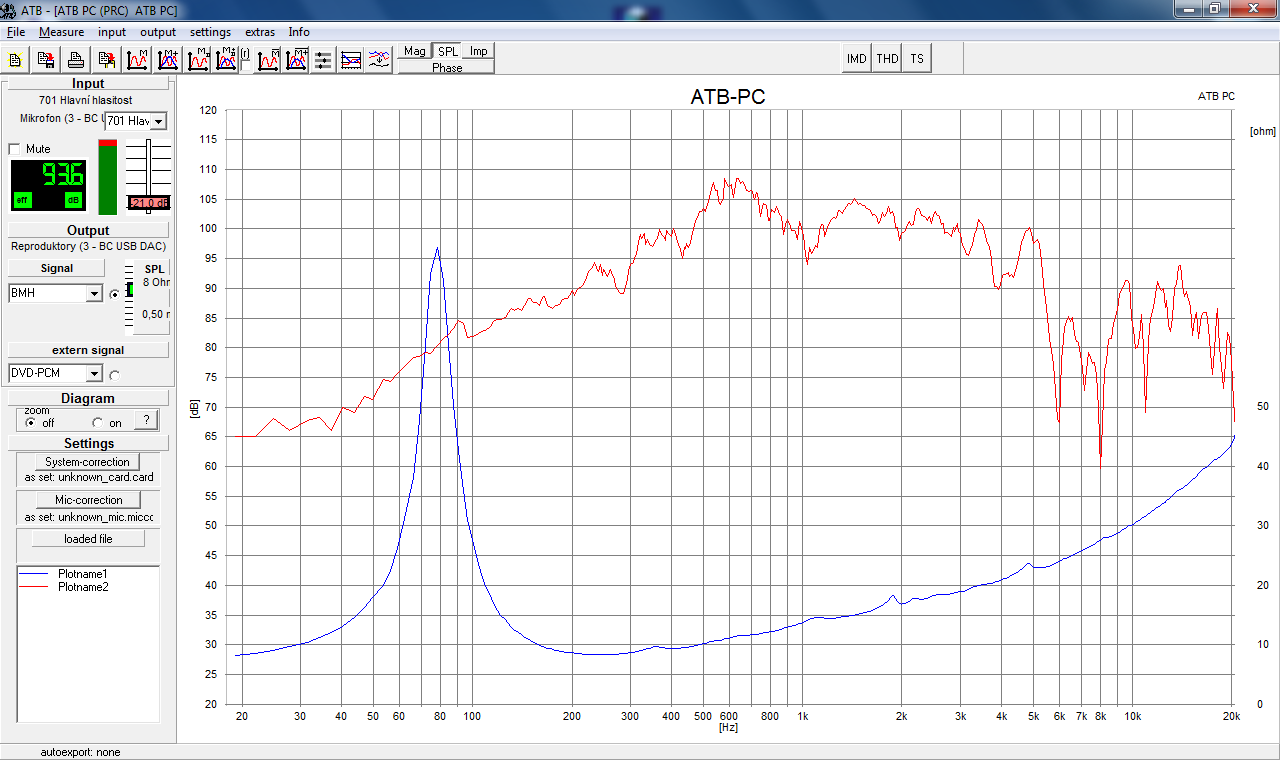This screenshot has height=760, width=1280.
Task: Click the save-to-disk toolbar icon
Action: pos(46,60)
